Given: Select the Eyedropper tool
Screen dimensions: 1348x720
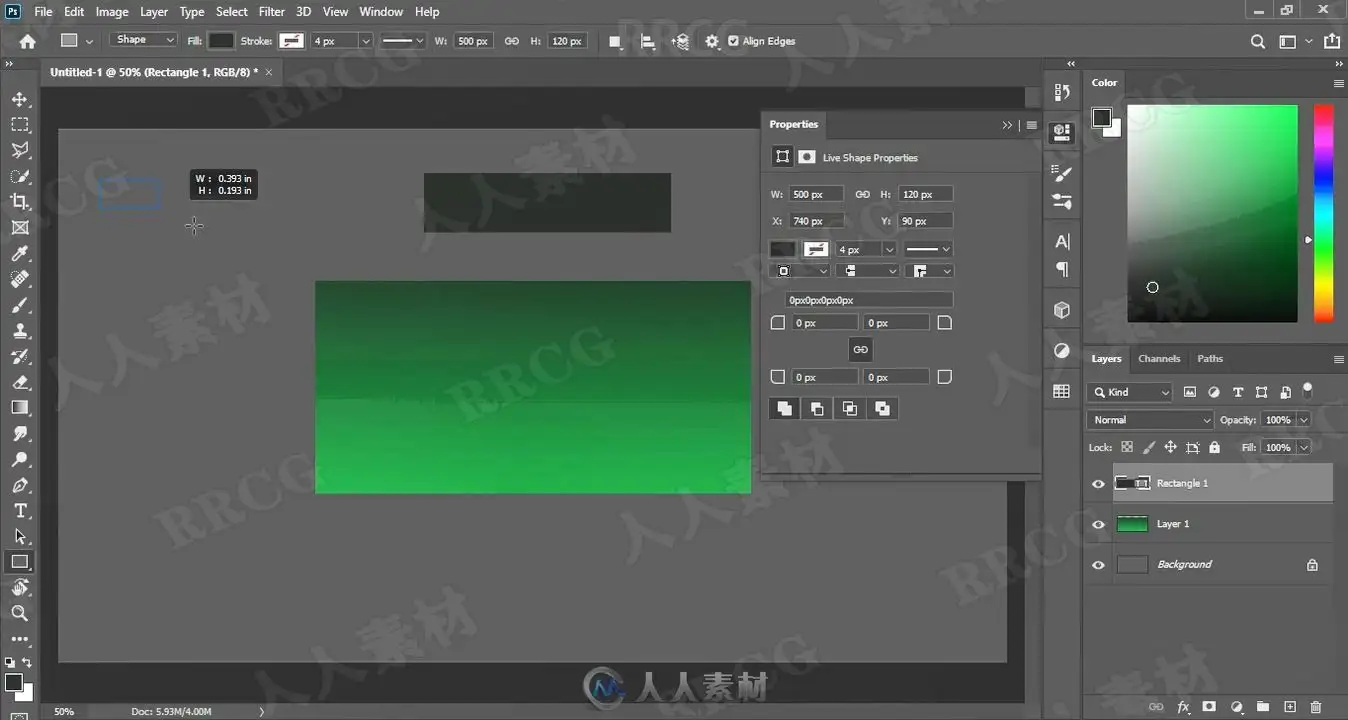Looking at the screenshot, I should click(19, 254).
